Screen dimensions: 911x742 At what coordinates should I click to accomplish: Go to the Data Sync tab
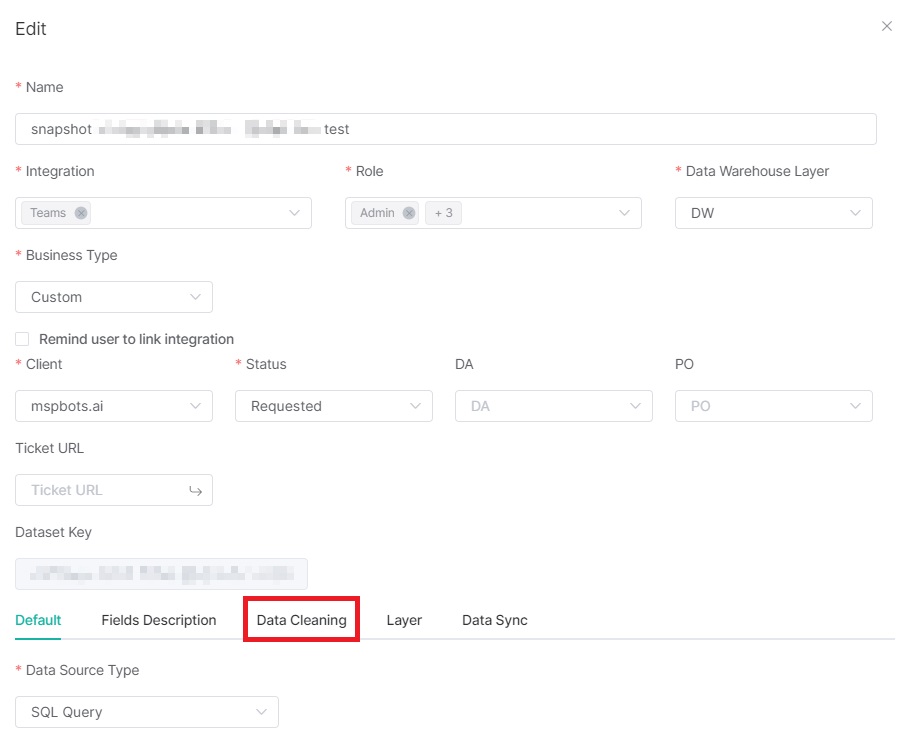[494, 620]
